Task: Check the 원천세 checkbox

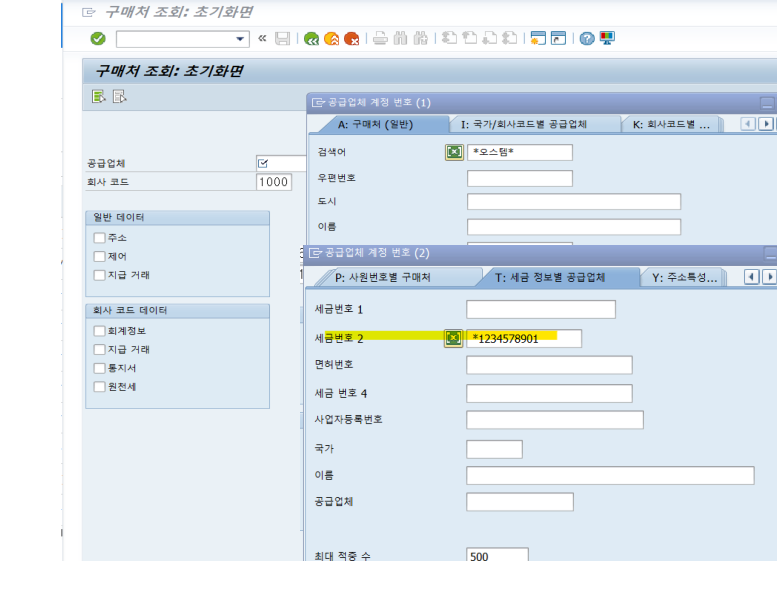Action: coord(100,387)
